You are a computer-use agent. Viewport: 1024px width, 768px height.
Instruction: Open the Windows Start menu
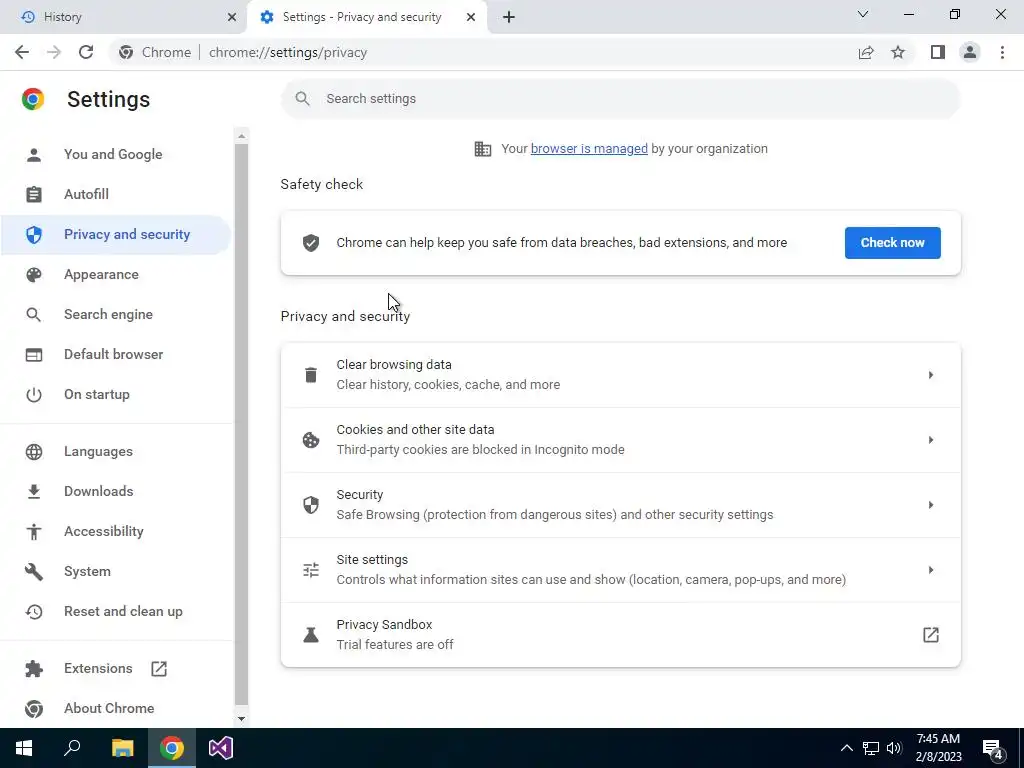[24, 748]
